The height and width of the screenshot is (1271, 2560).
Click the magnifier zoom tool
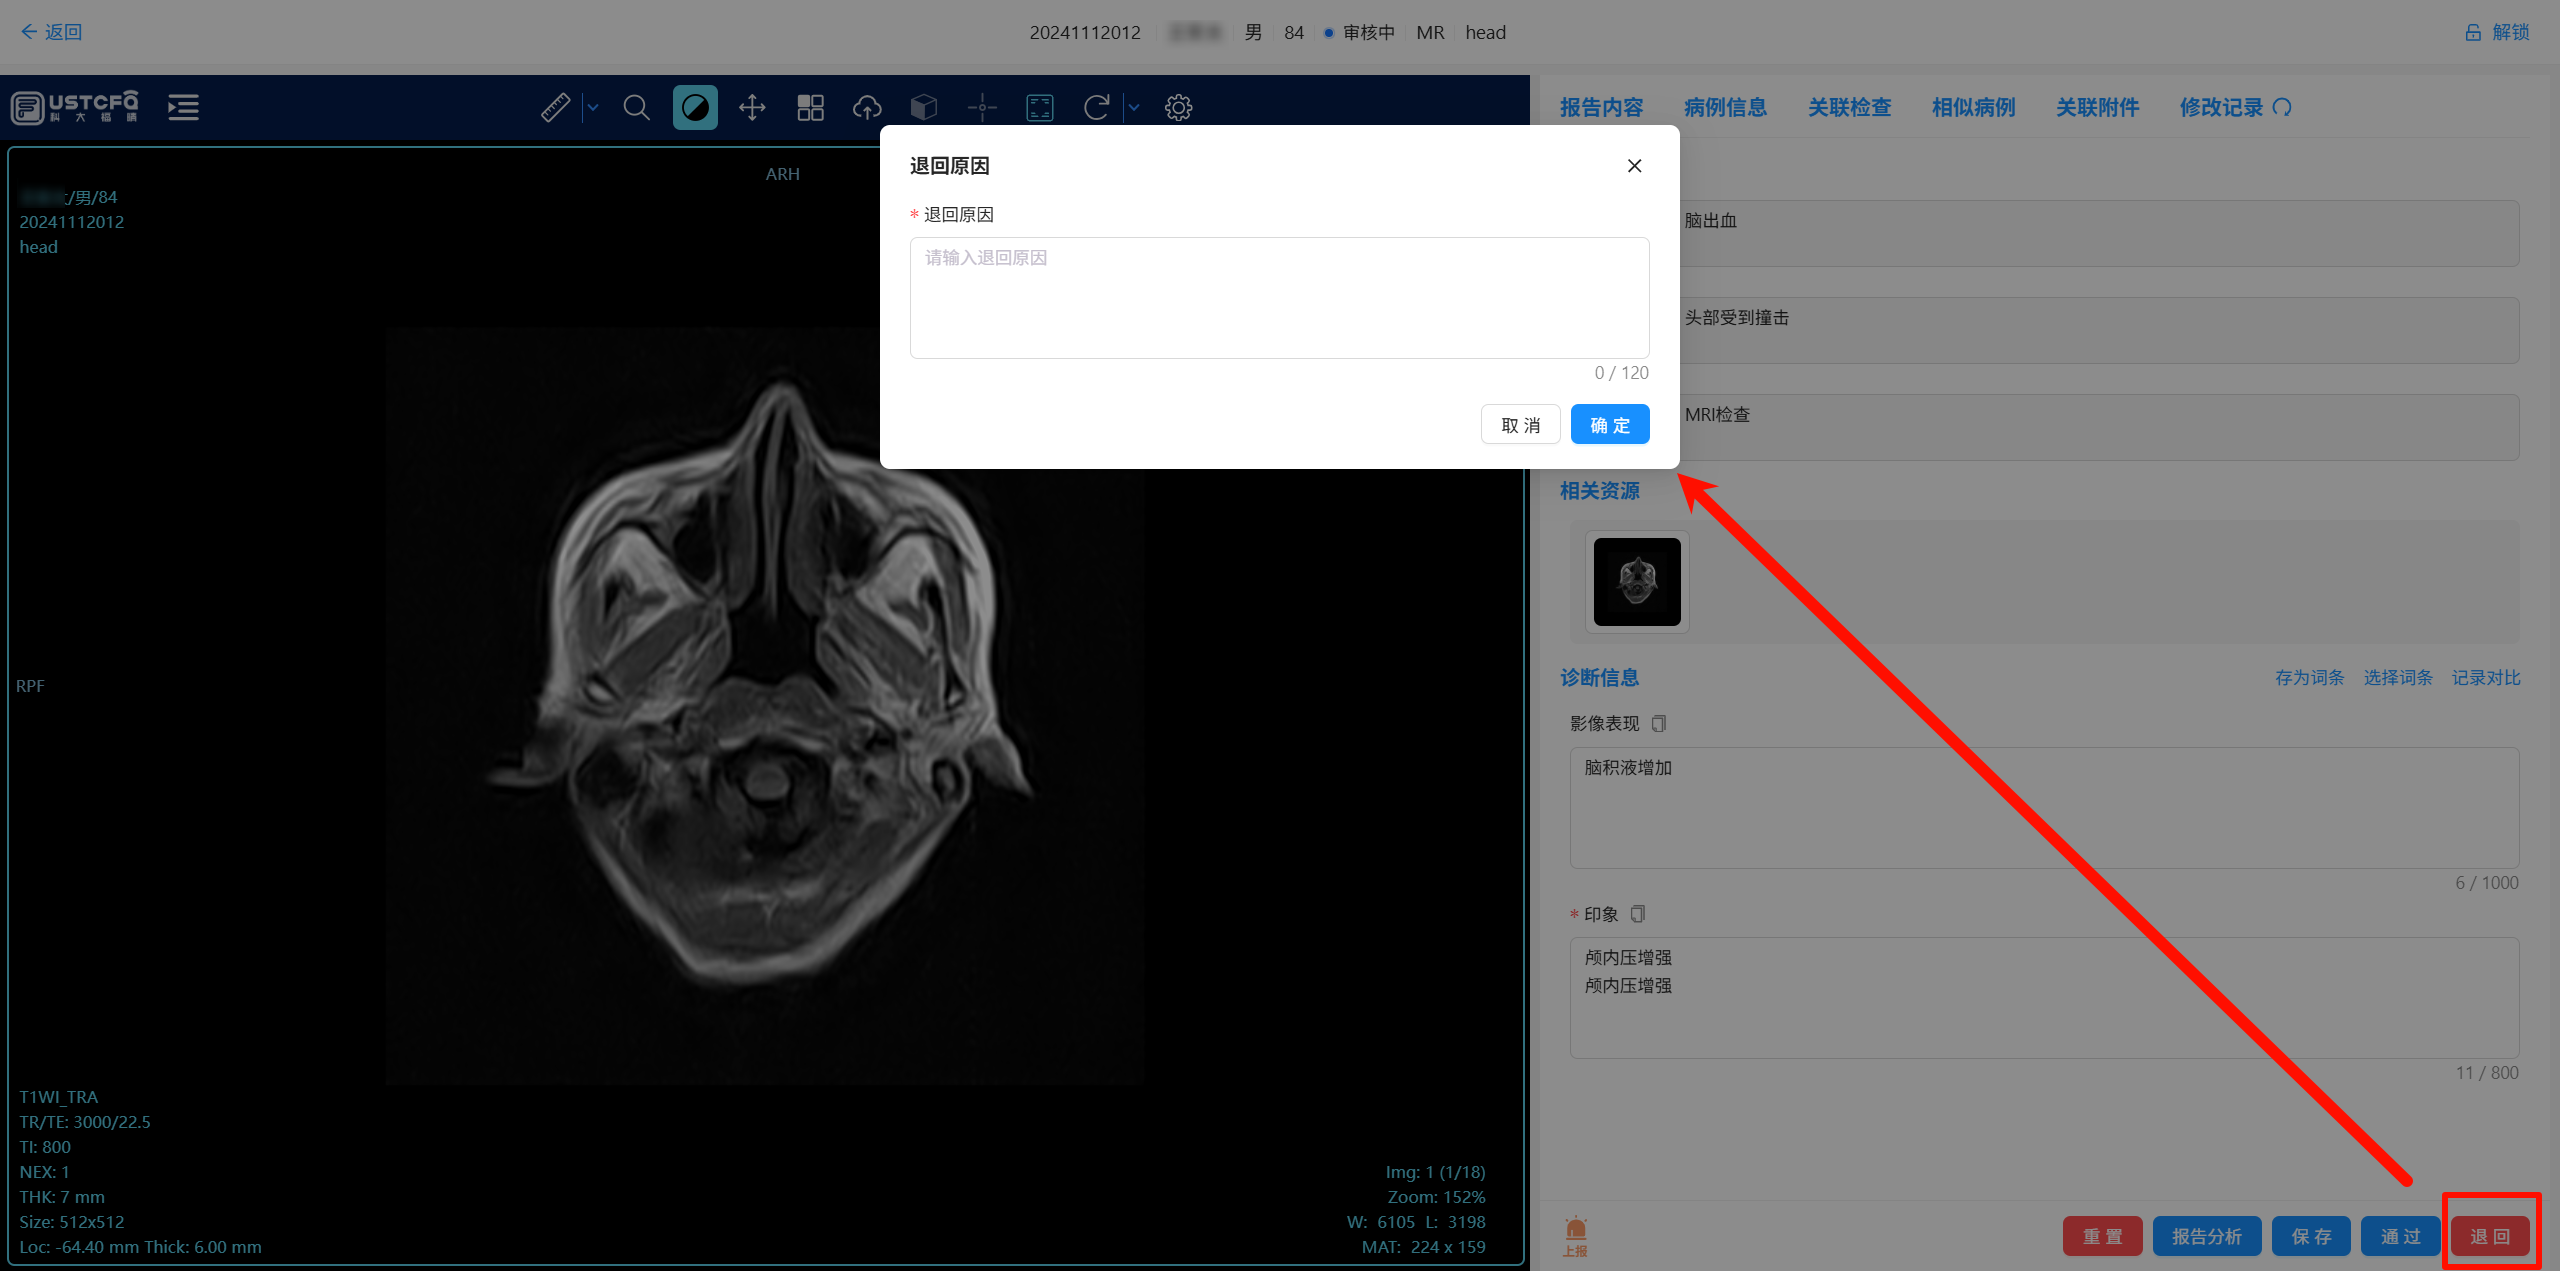tap(636, 107)
